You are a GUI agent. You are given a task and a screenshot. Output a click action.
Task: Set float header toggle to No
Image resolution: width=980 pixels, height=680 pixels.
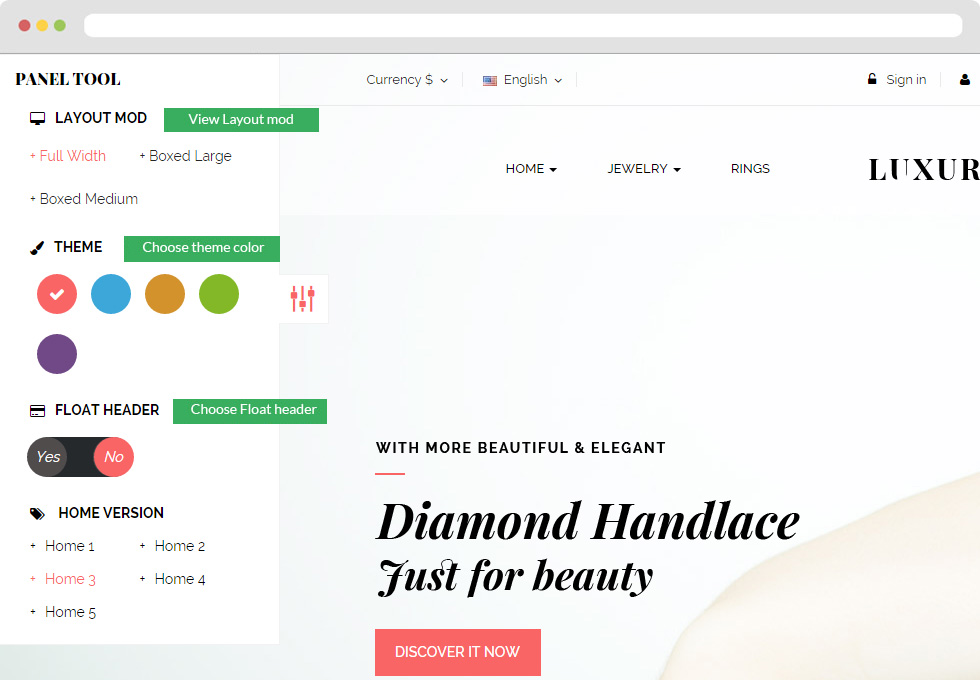point(114,457)
